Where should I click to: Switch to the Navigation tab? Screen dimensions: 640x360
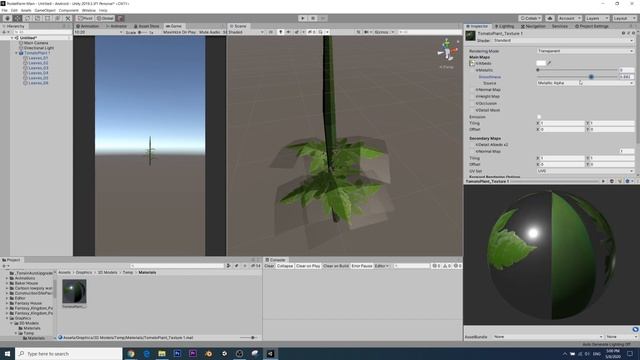[533, 26]
